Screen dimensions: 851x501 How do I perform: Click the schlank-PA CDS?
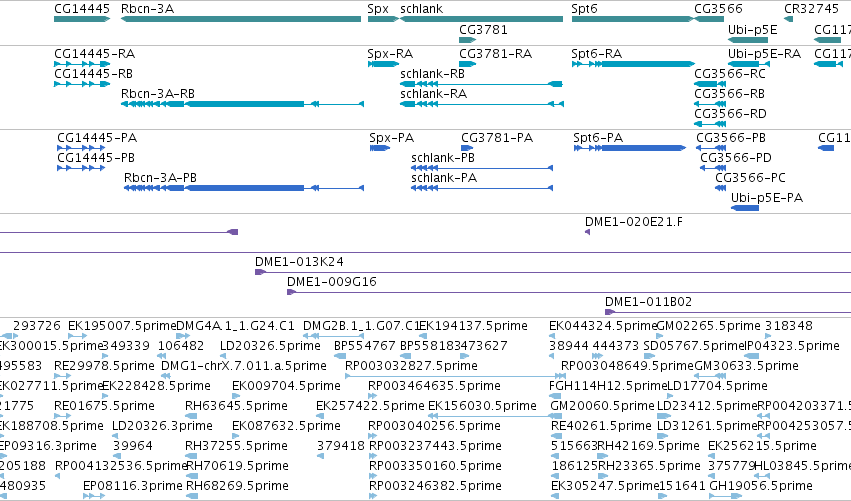tap(482, 188)
